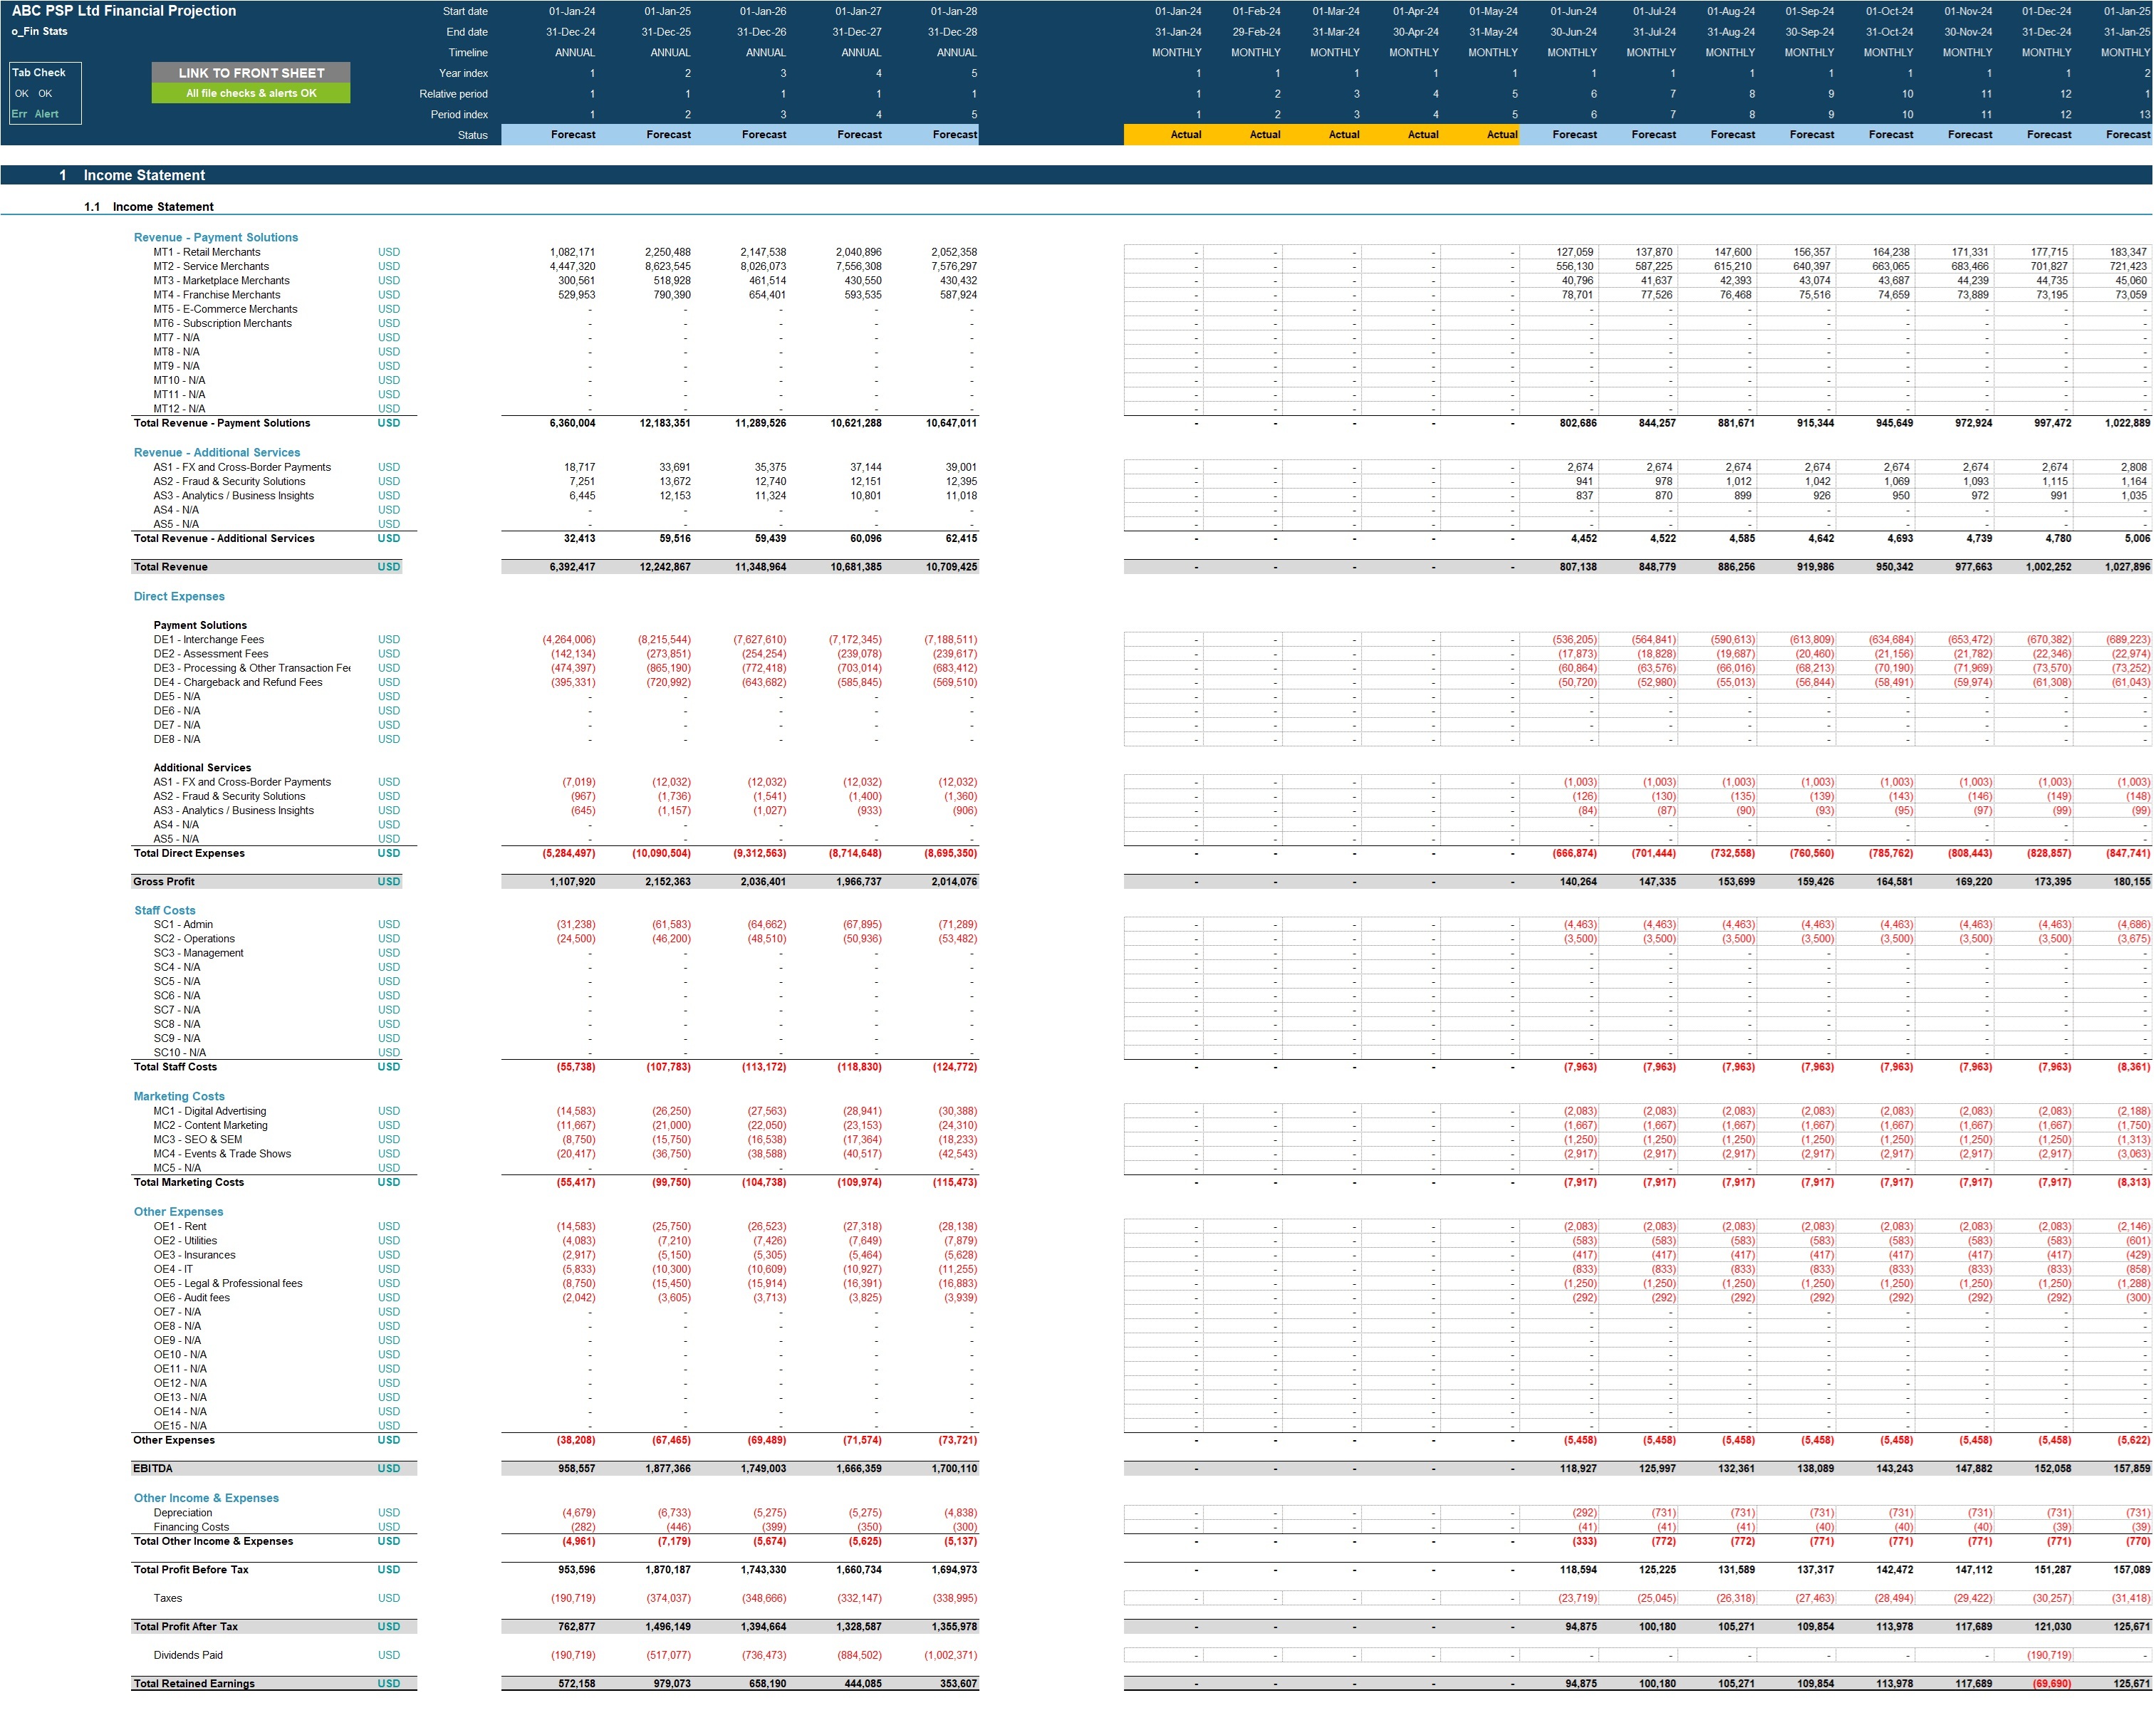Screen dimensions: 2156x1725
Task: Select the AS3 revenue value 12,153
Action: (674, 496)
